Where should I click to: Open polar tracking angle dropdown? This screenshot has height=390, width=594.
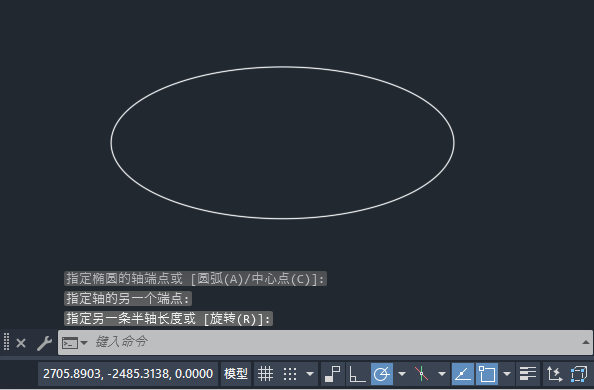[402, 374]
